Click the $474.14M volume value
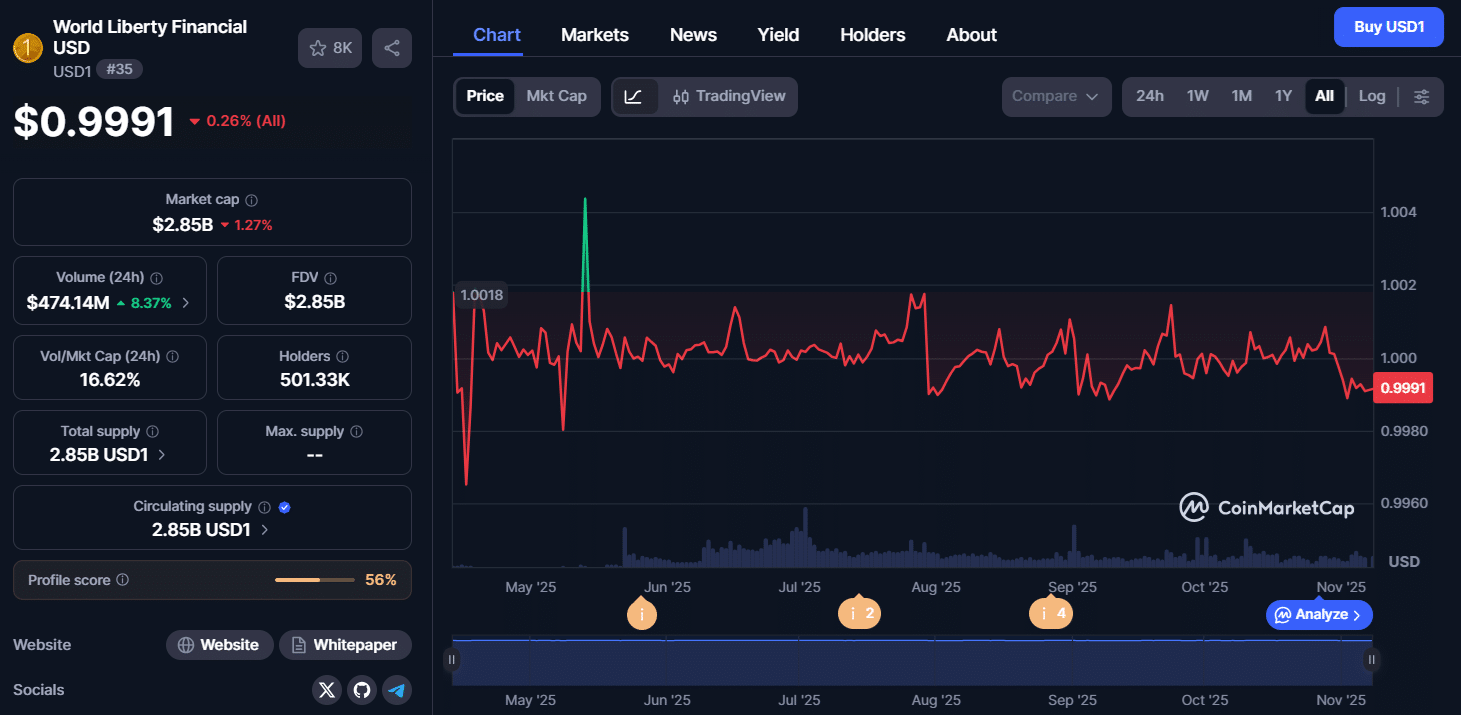Screen dimensions: 1461x715 pos(68,302)
